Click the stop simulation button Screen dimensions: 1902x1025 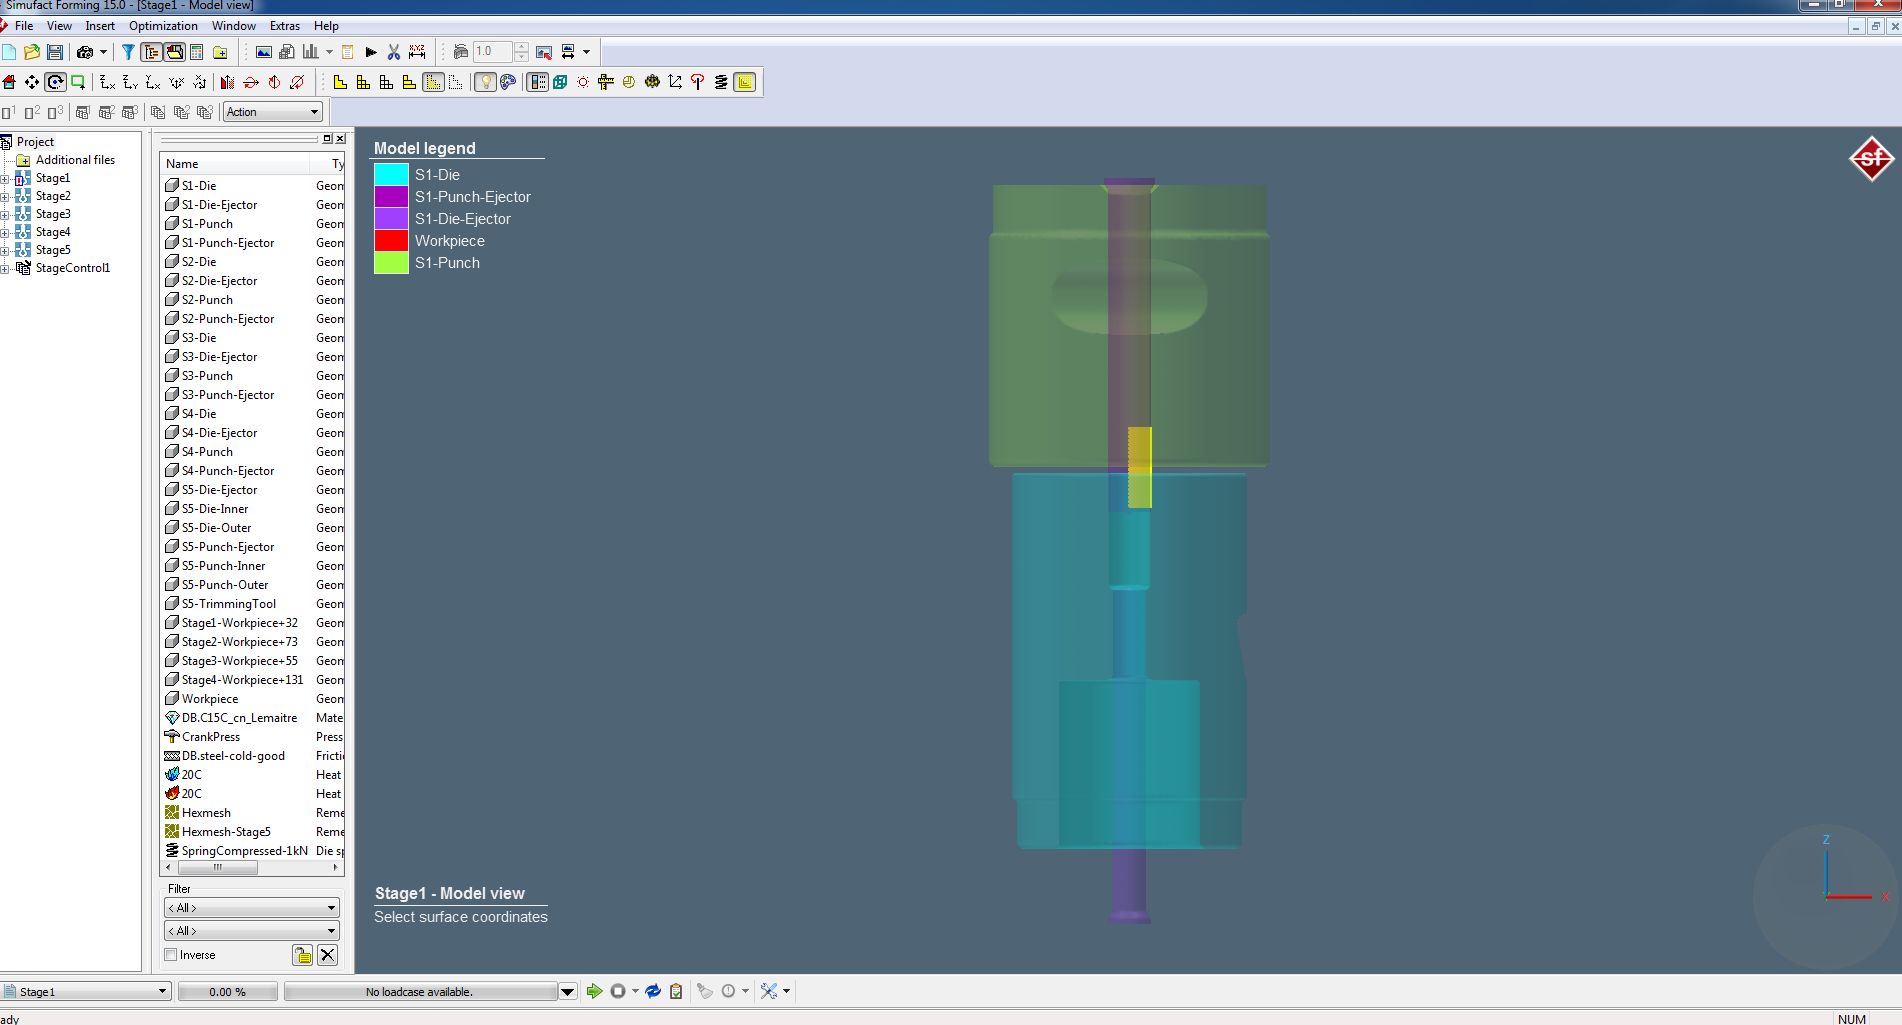click(x=618, y=991)
